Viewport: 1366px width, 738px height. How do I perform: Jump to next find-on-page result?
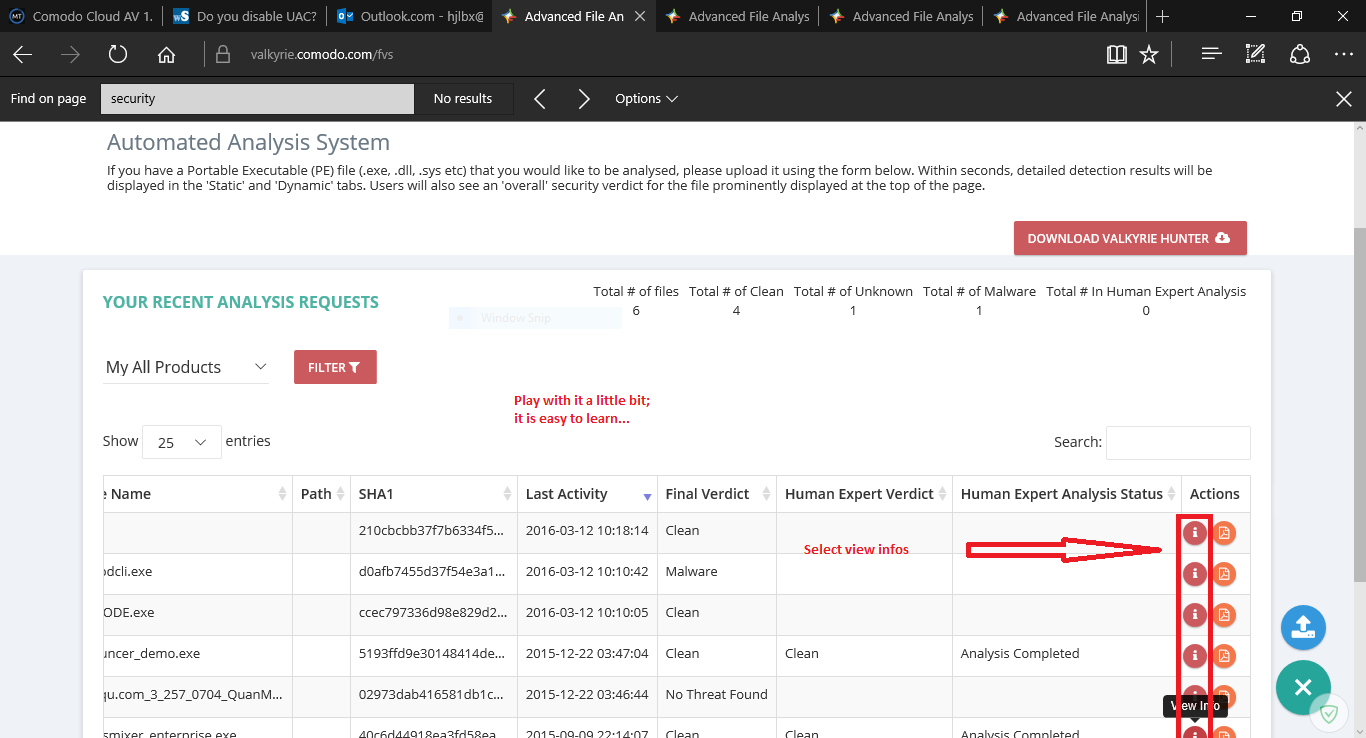(584, 99)
